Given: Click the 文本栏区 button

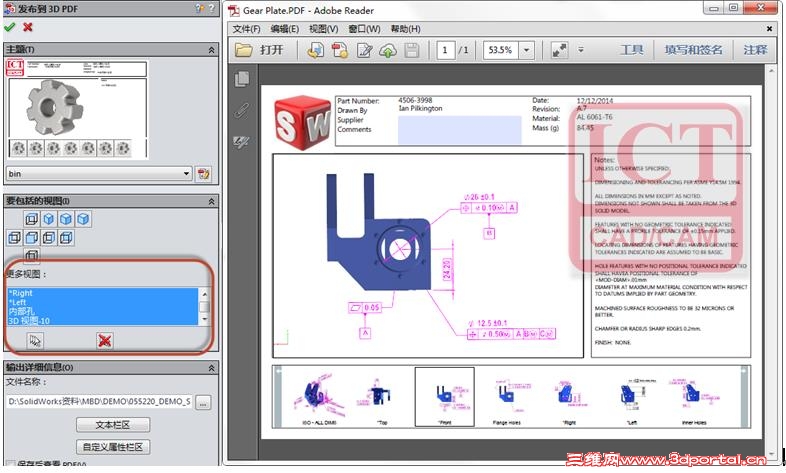Looking at the screenshot, I should (x=113, y=424).
